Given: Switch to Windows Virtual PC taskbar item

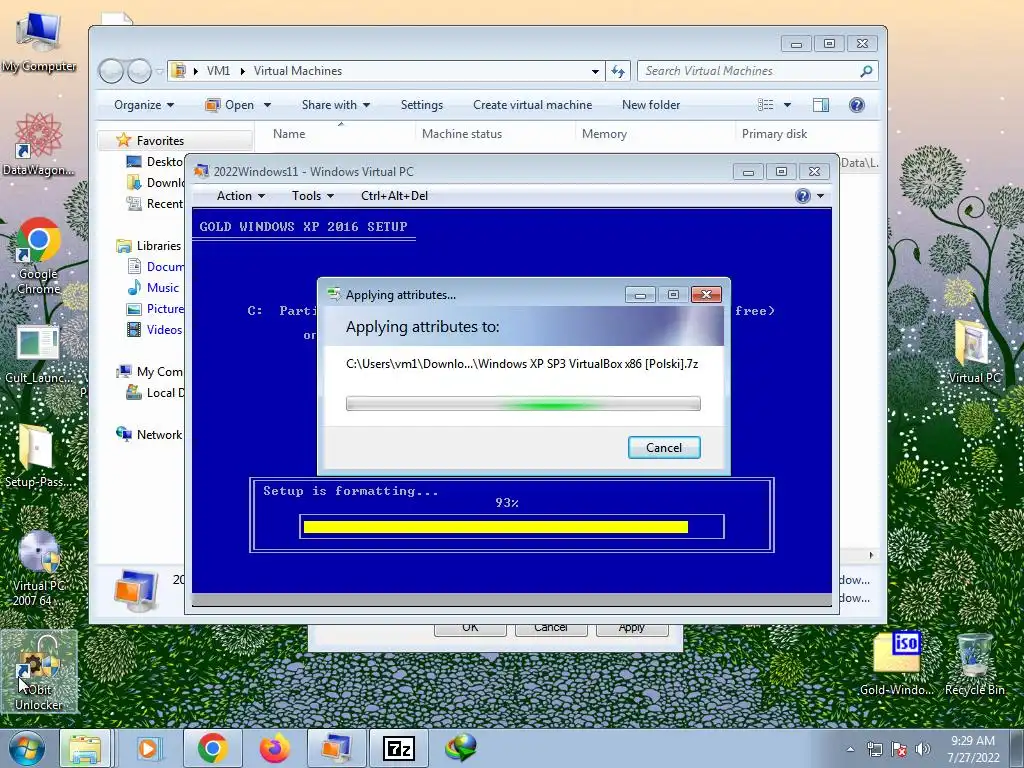Looking at the screenshot, I should (336, 748).
